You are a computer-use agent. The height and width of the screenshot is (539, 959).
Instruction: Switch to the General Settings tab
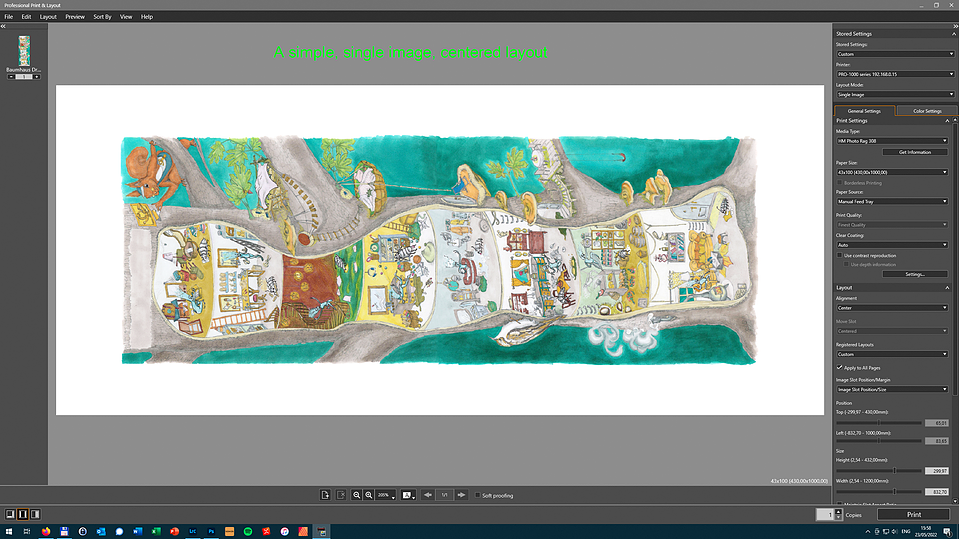coord(864,111)
